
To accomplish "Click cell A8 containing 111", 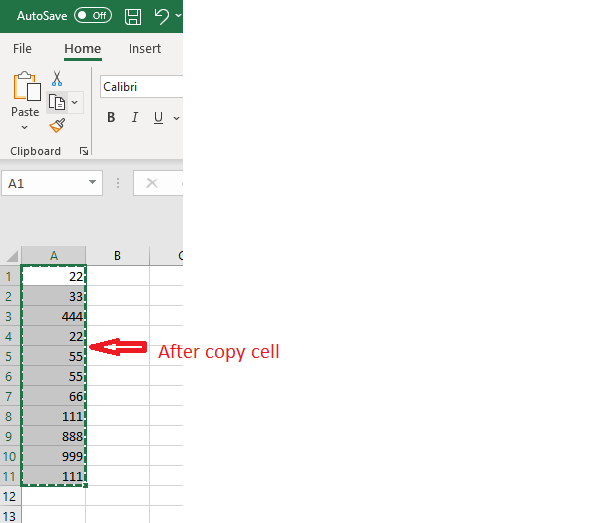I will (54, 416).
